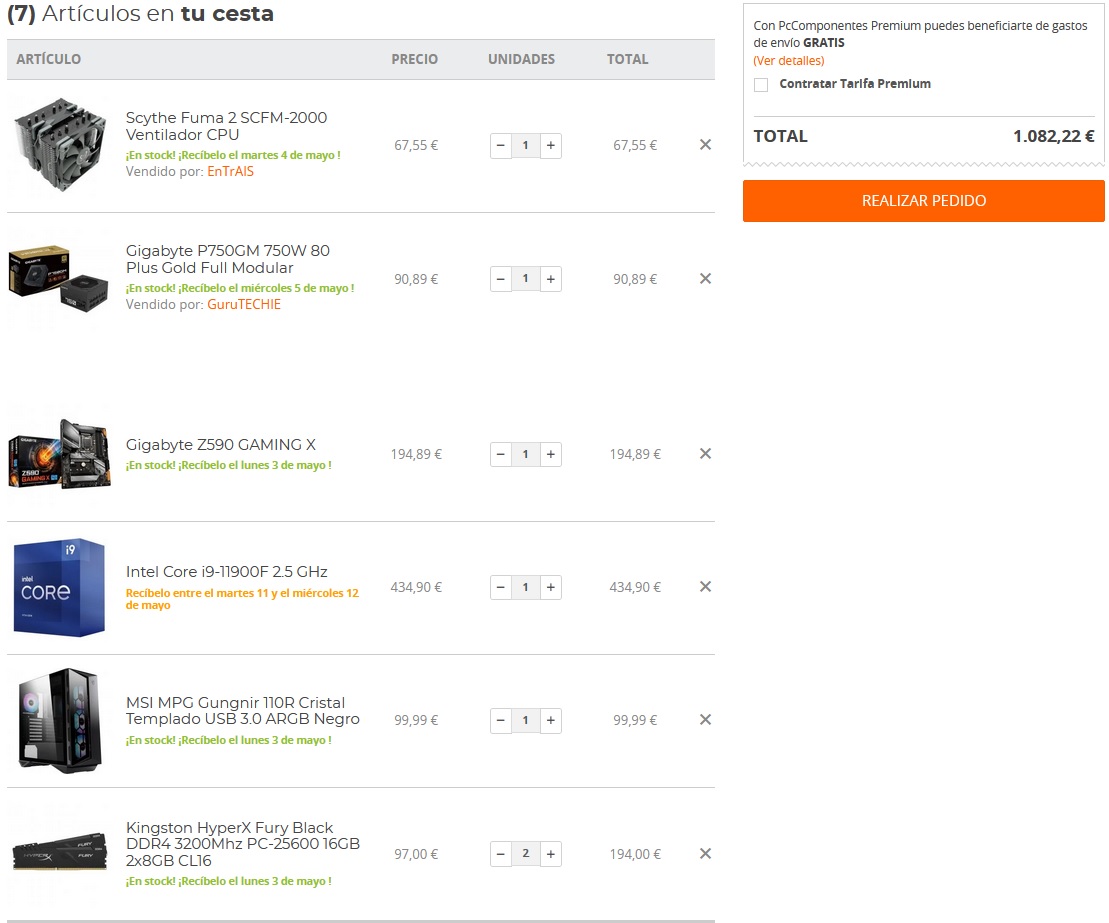Increase Scythe Fuma 2 quantity with plus
The height and width of the screenshot is (923, 1109).
tap(550, 146)
